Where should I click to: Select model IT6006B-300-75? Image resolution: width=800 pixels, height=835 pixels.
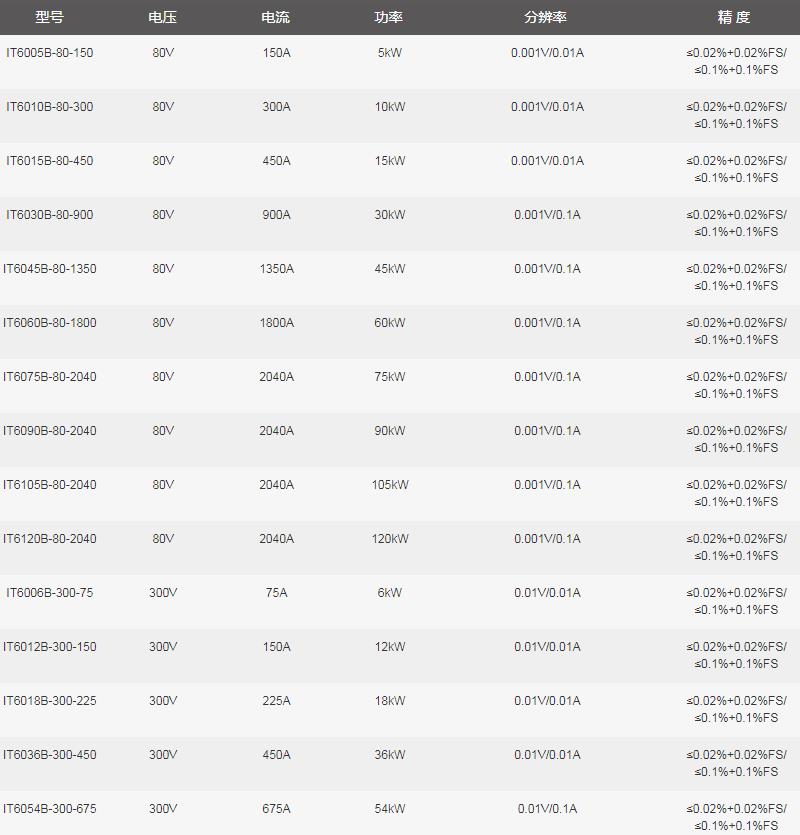point(49,593)
